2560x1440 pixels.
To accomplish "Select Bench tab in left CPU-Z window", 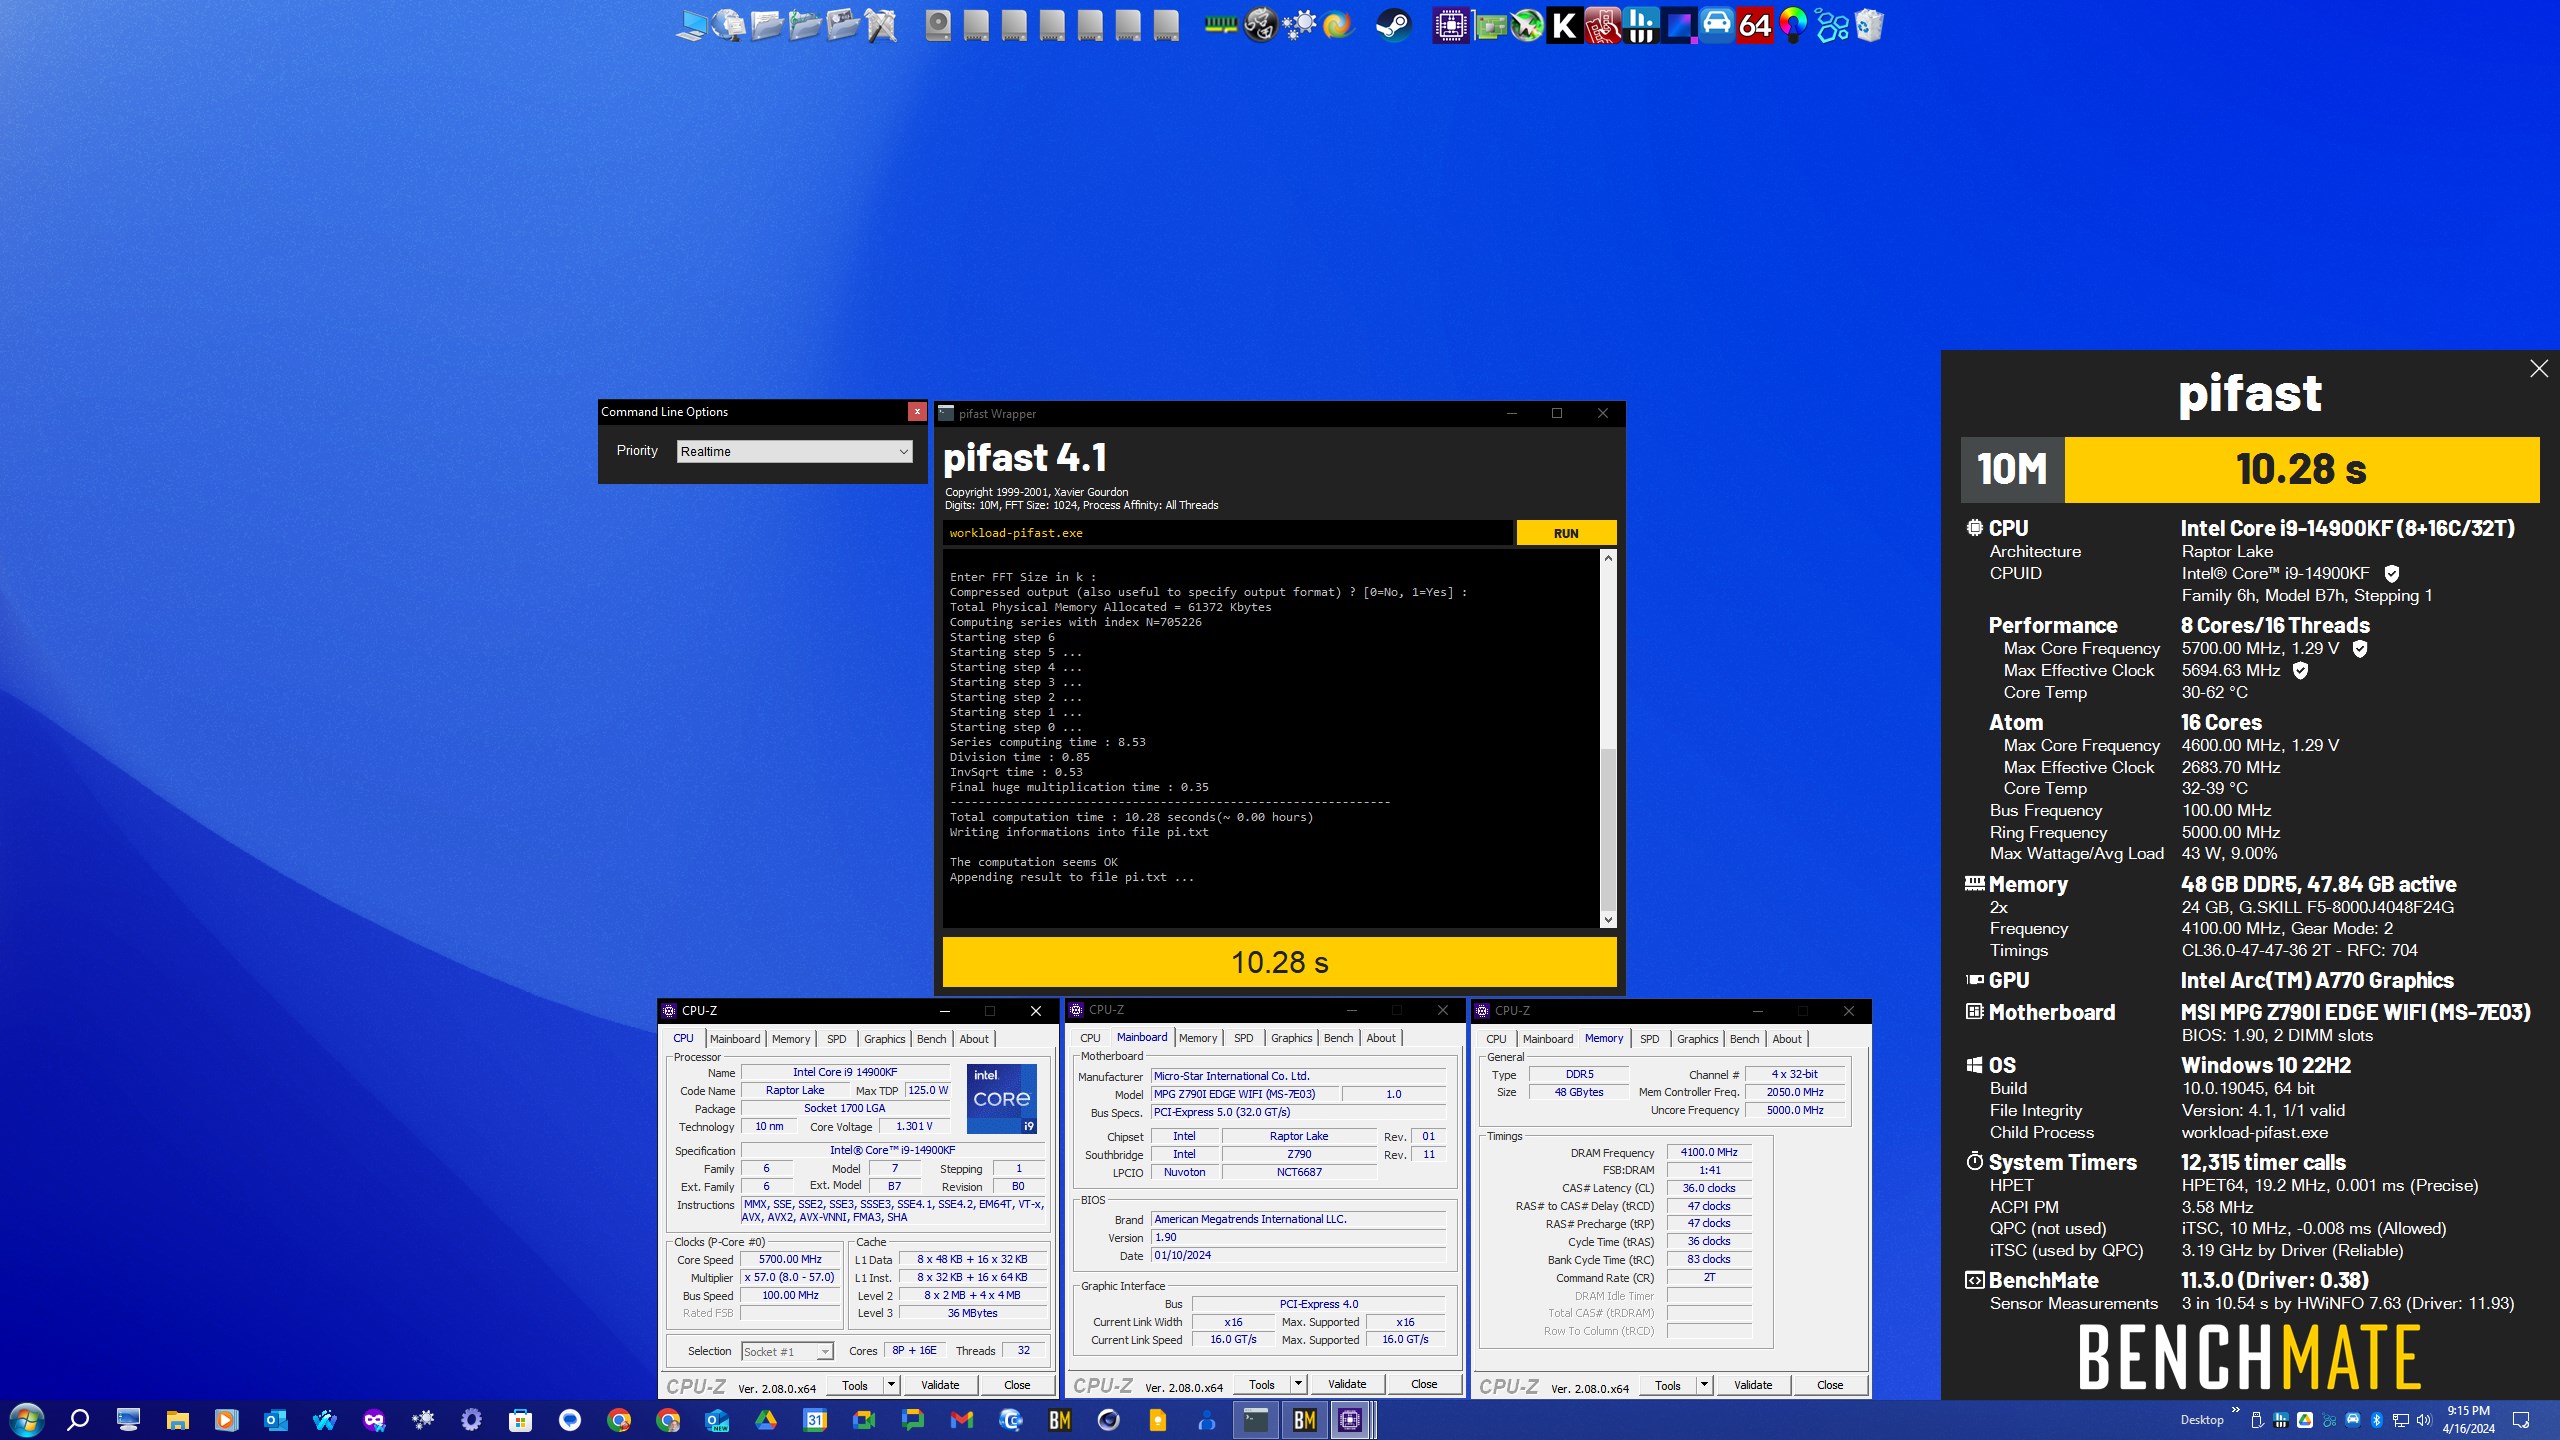I will (x=931, y=1039).
